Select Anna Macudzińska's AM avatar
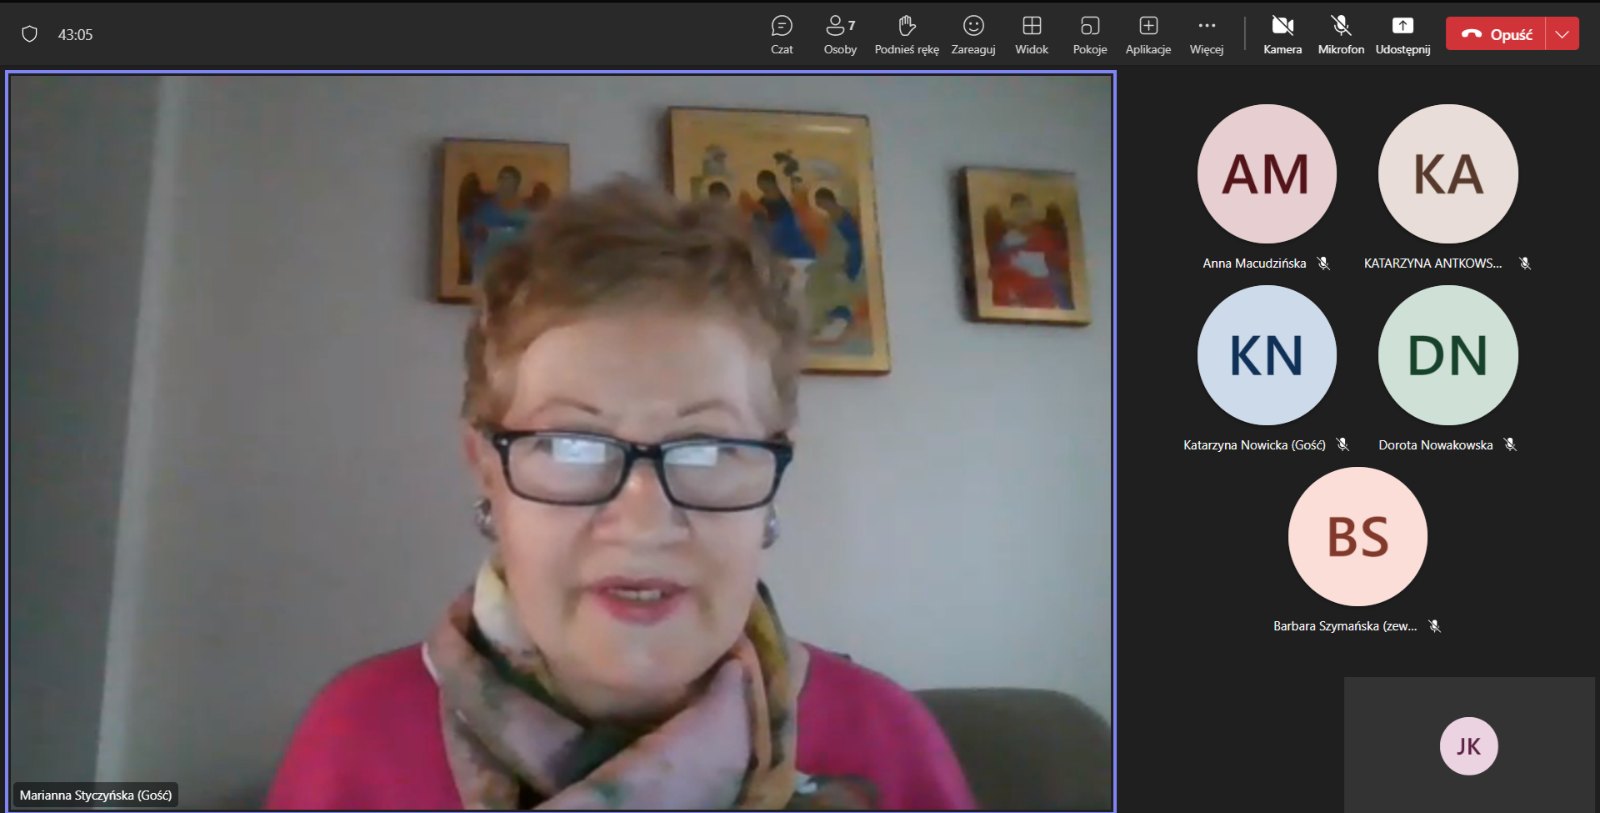 click(x=1266, y=174)
